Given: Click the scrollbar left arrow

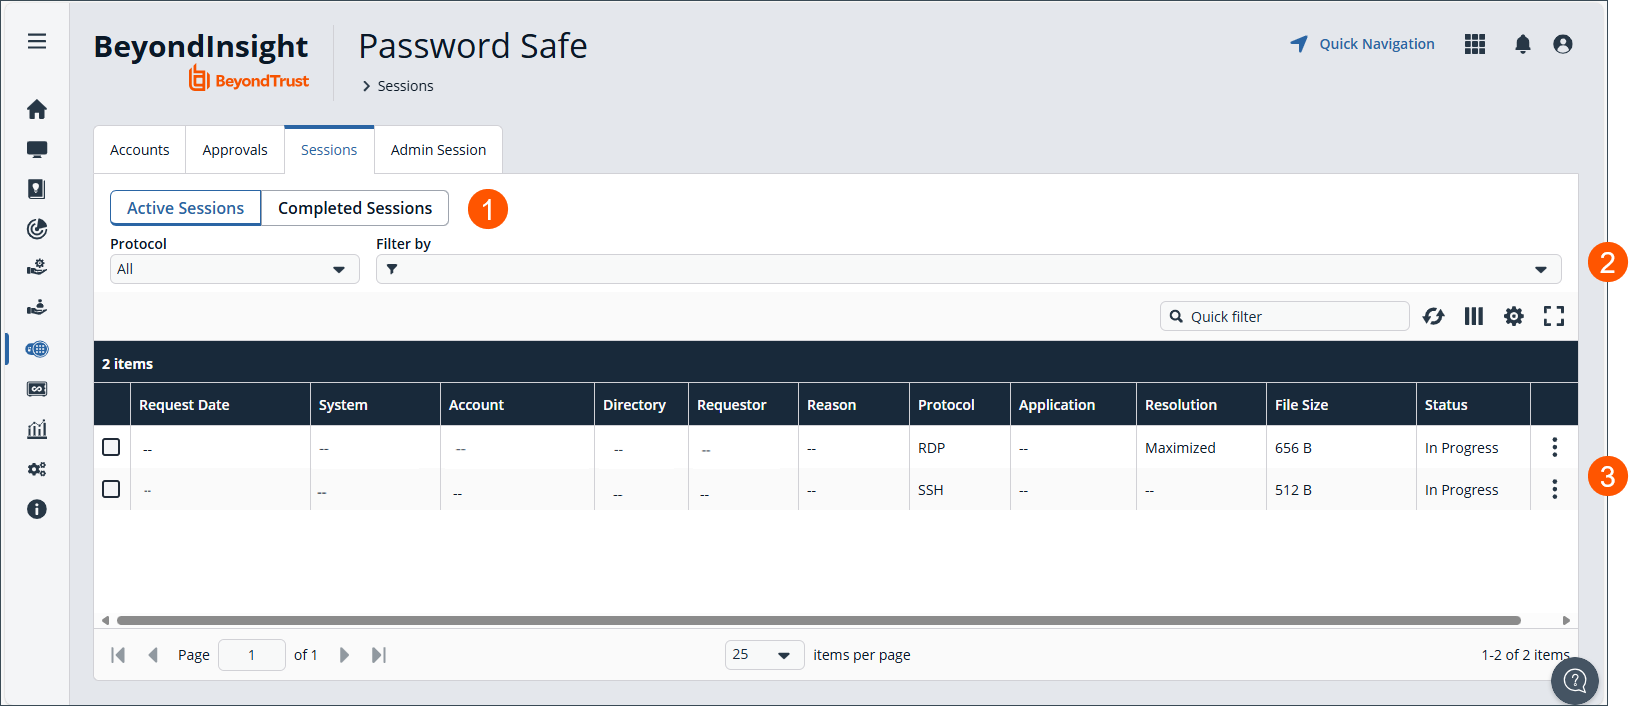Looking at the screenshot, I should point(105,620).
